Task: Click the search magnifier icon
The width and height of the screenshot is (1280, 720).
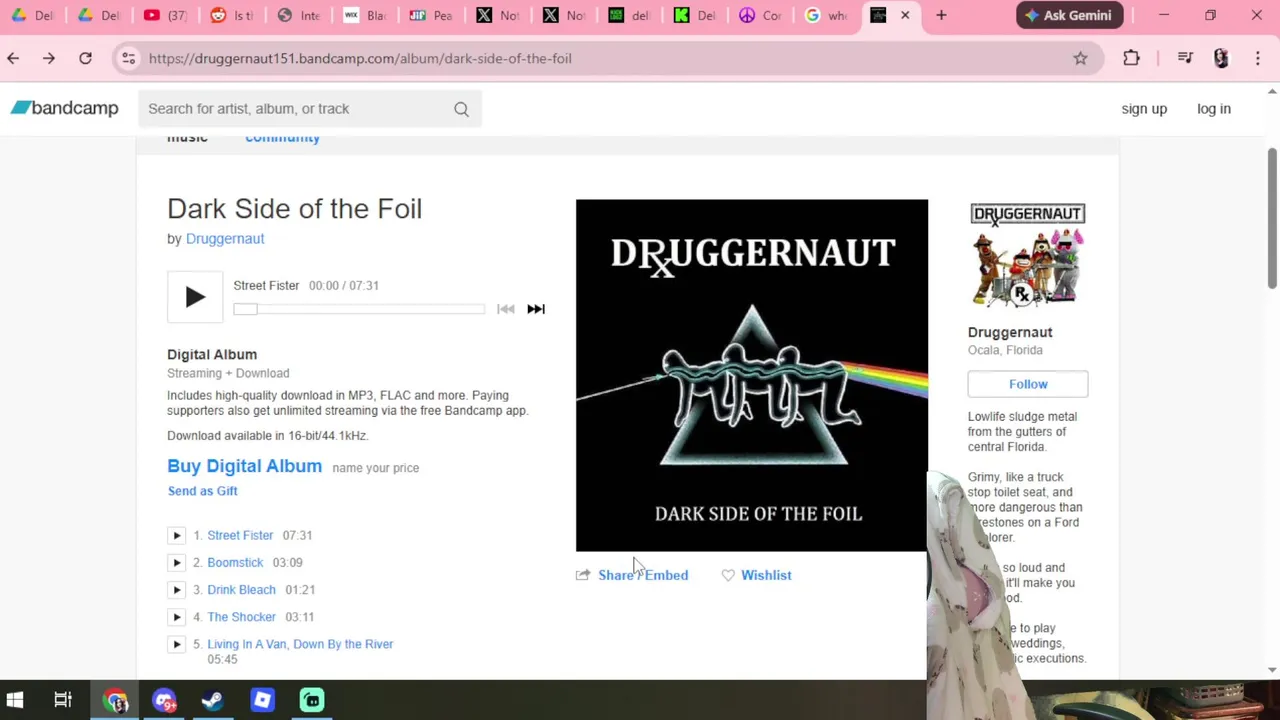Action: (x=461, y=109)
